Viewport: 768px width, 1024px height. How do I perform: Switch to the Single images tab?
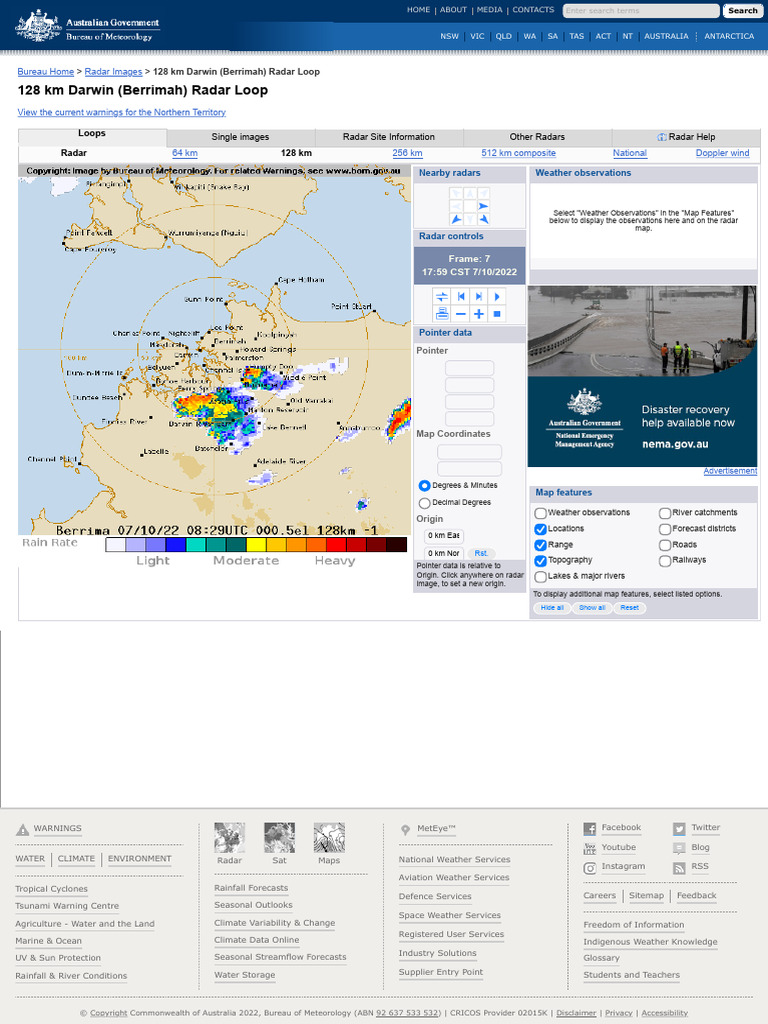coord(240,137)
